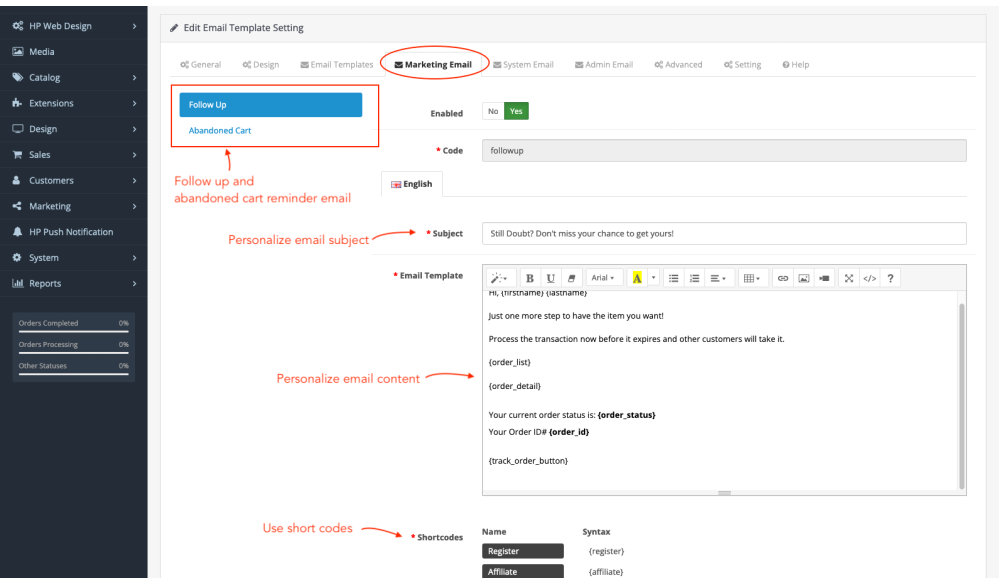Image resolution: width=1000 pixels, height=585 pixels.
Task: Toggle bold formatting in editor
Action: click(x=530, y=278)
